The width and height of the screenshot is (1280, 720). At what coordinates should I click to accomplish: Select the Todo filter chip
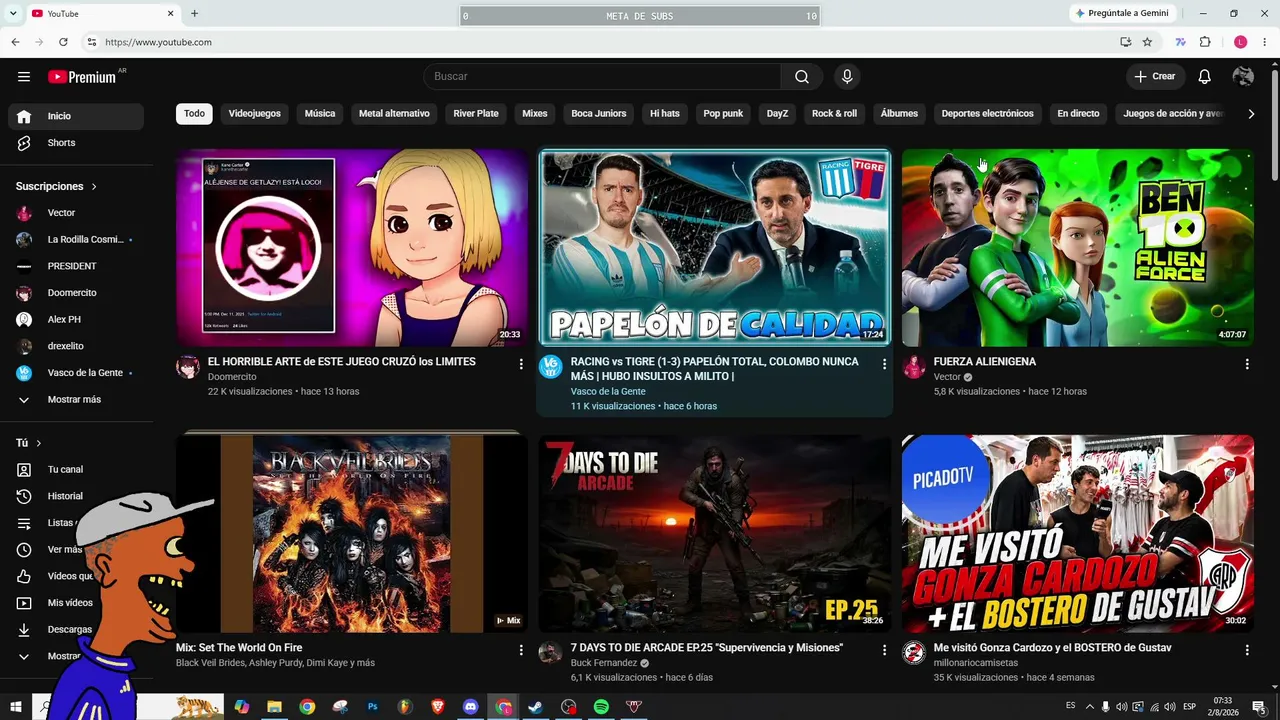coord(194,114)
